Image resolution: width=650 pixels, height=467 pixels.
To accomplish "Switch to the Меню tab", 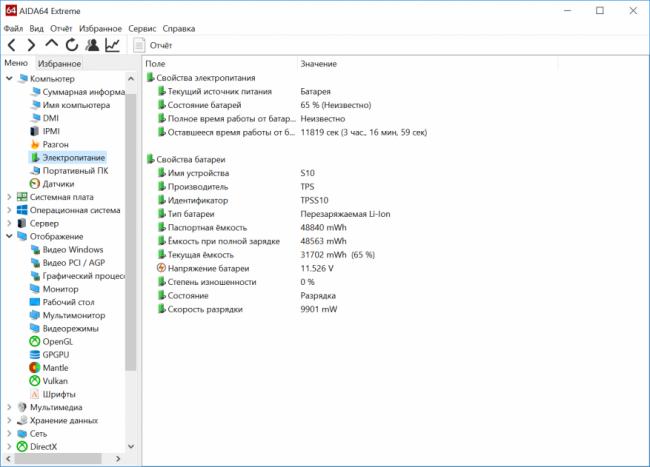I will (x=16, y=63).
